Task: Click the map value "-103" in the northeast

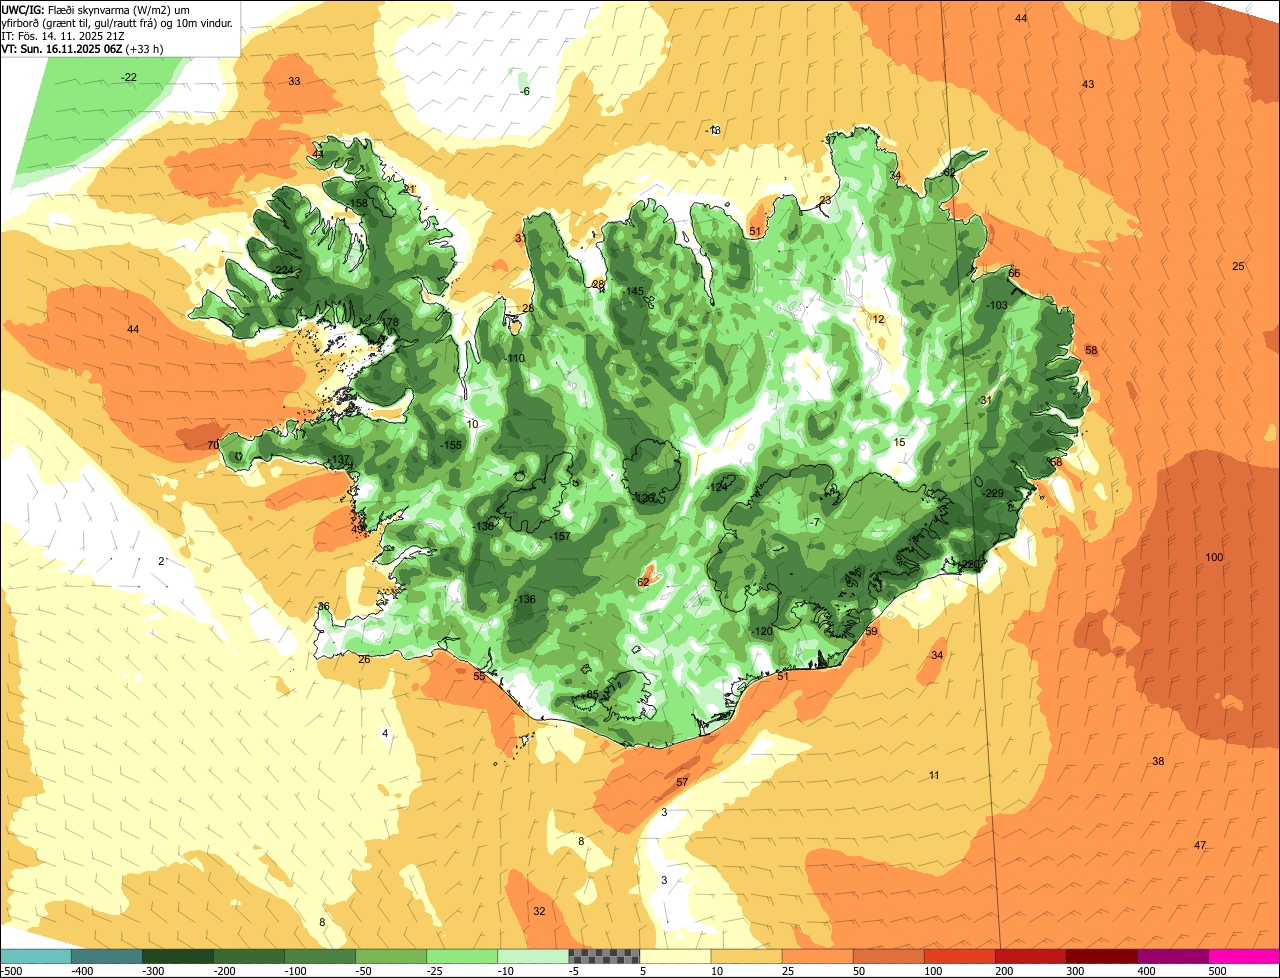Action: coord(996,305)
